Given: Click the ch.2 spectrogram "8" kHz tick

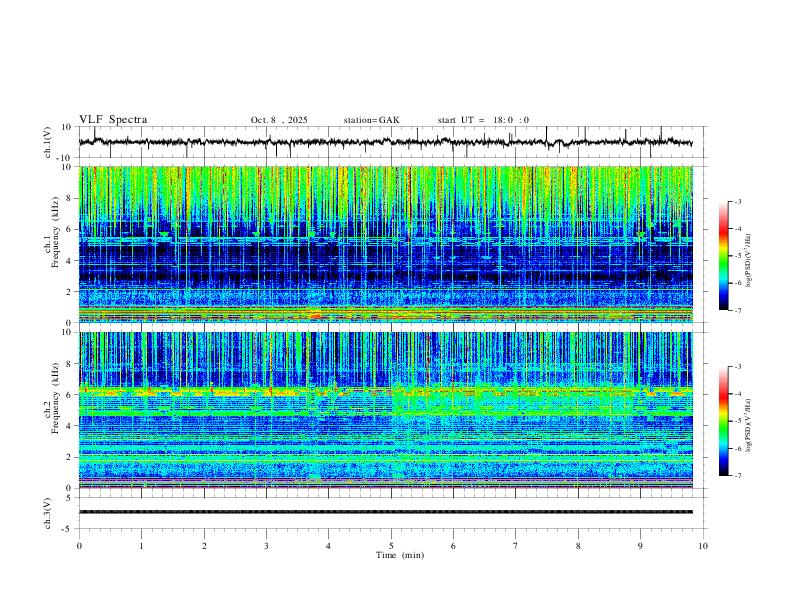Looking at the screenshot, I should click(x=70, y=364).
